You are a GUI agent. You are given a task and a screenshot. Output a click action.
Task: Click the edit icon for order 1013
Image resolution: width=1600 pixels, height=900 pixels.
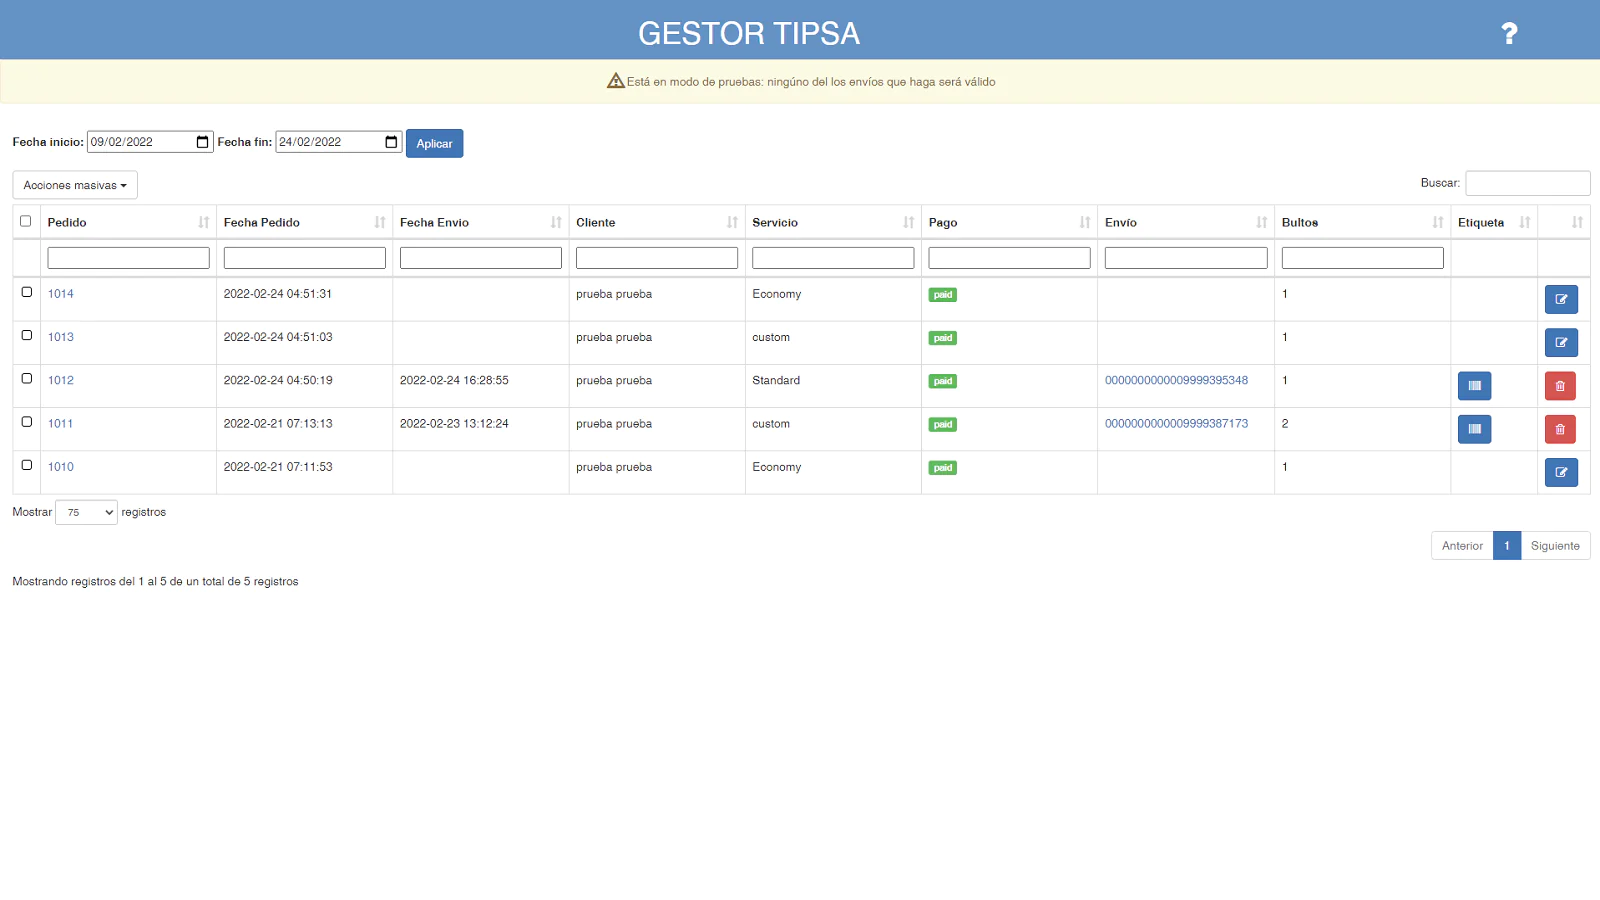pyautogui.click(x=1561, y=342)
